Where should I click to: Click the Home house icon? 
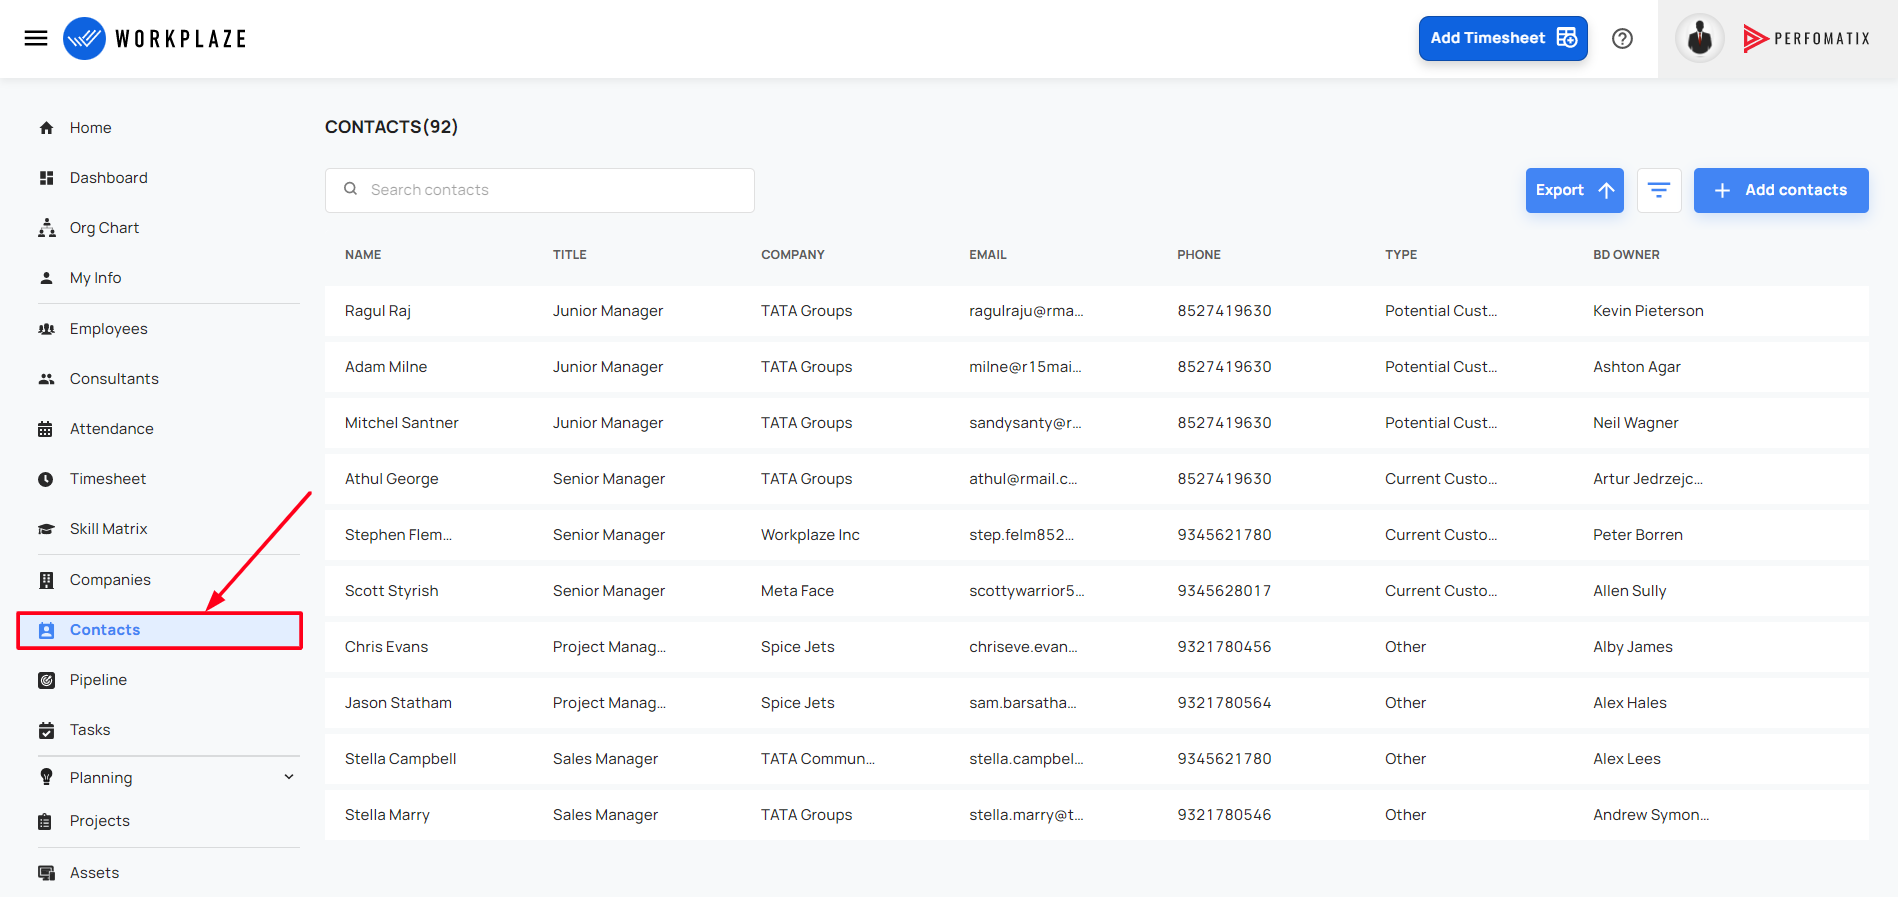[46, 128]
